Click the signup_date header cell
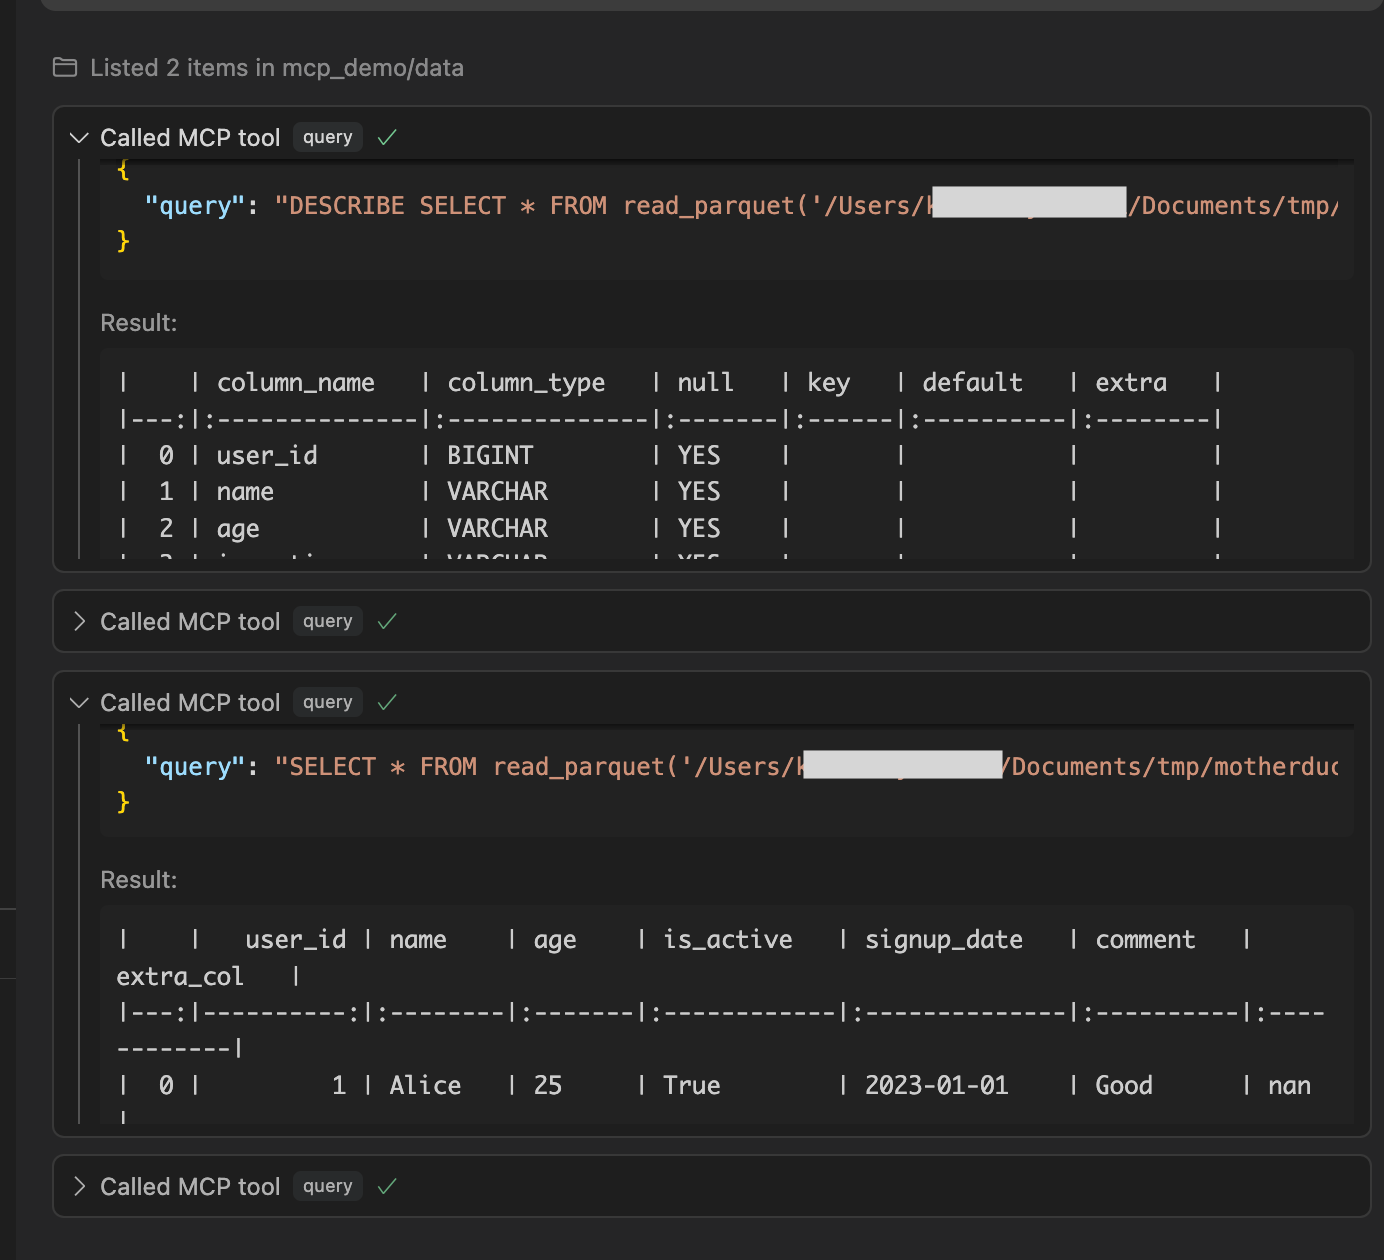 944,940
